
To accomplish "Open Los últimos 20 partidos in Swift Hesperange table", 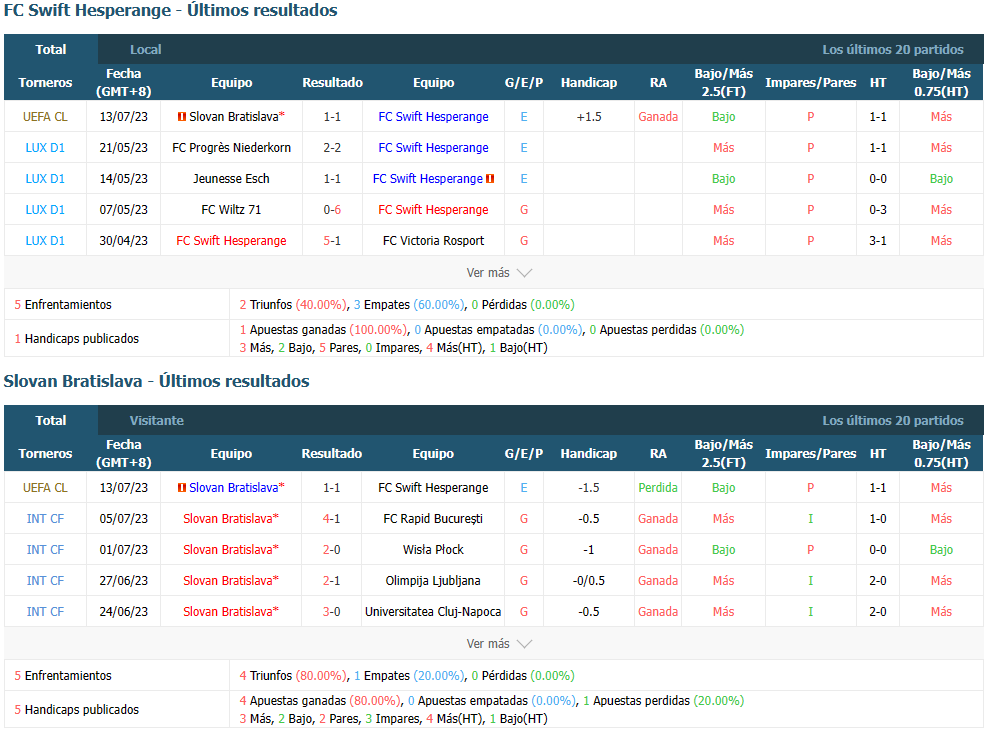I will click(x=892, y=49).
